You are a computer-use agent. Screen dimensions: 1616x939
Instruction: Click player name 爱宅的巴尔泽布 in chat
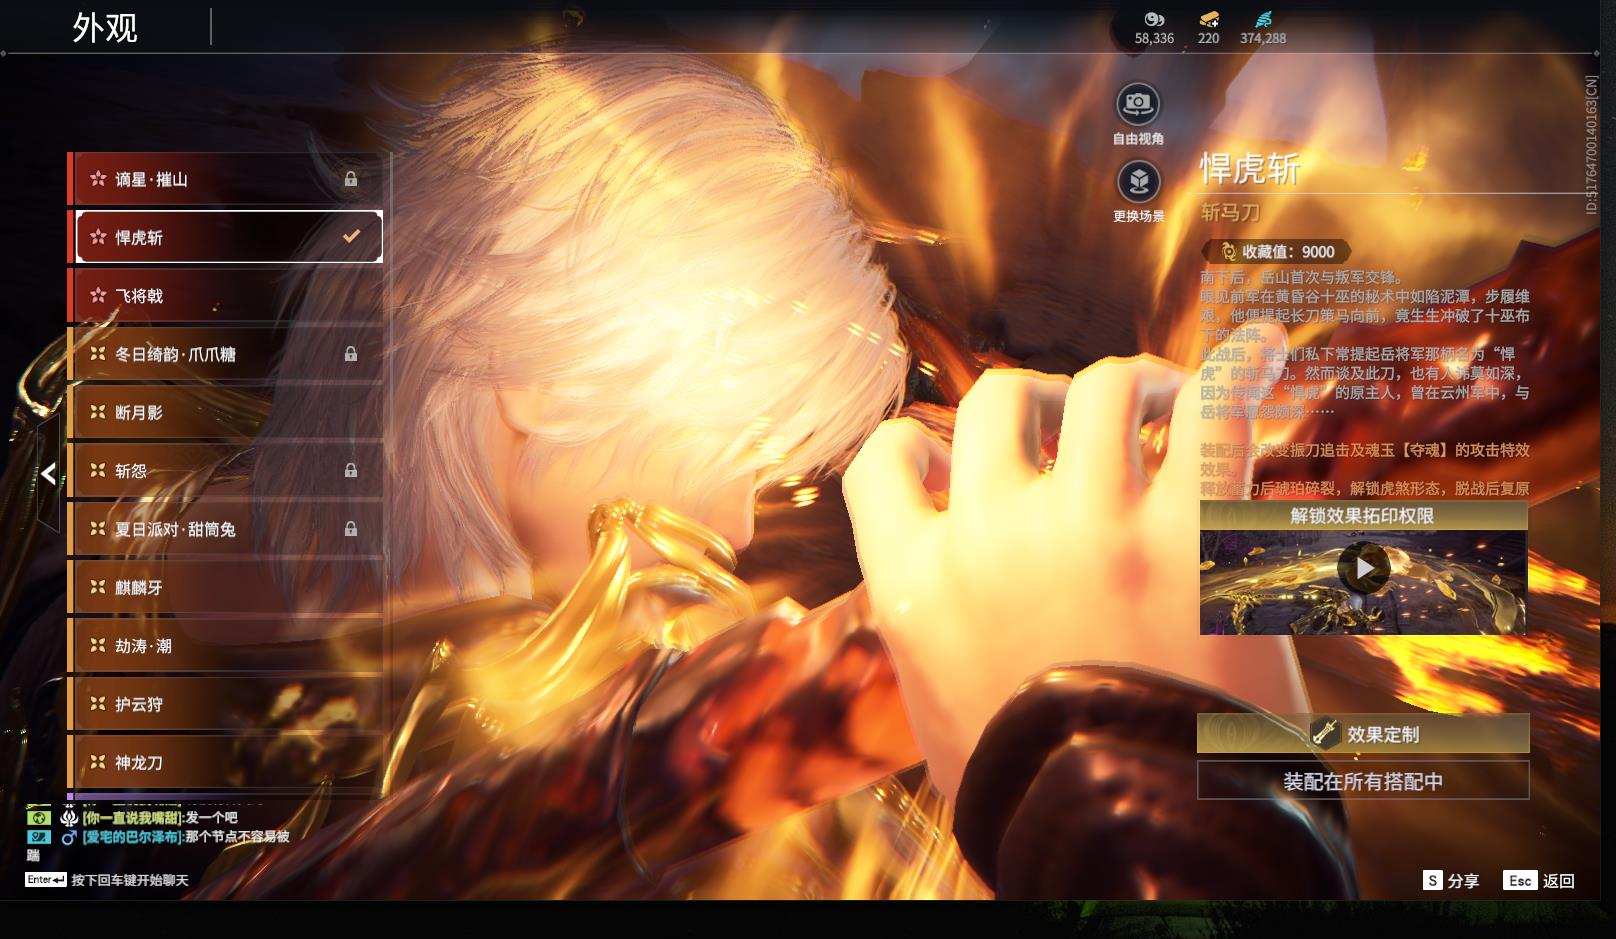[x=133, y=837]
